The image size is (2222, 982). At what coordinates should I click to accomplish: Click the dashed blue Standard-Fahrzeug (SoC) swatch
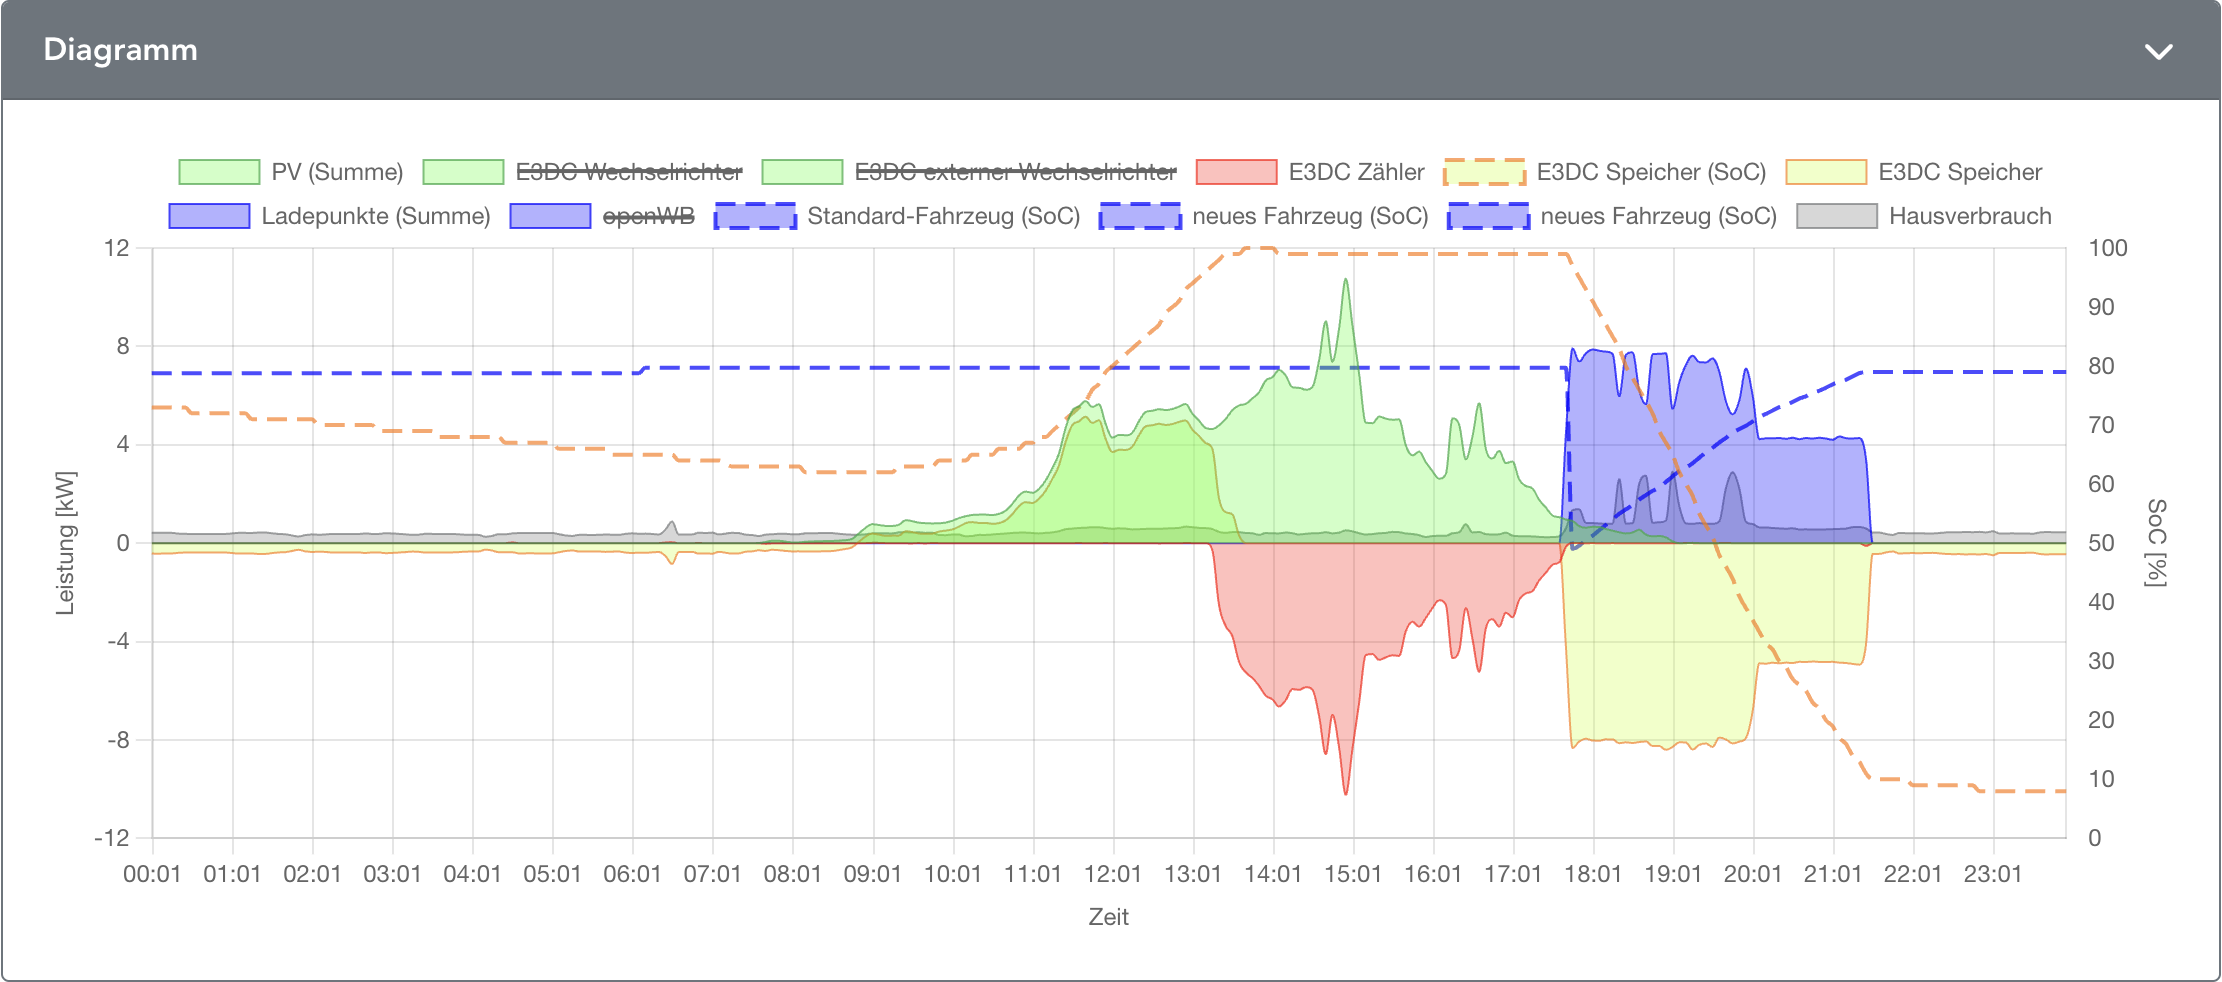(x=755, y=216)
